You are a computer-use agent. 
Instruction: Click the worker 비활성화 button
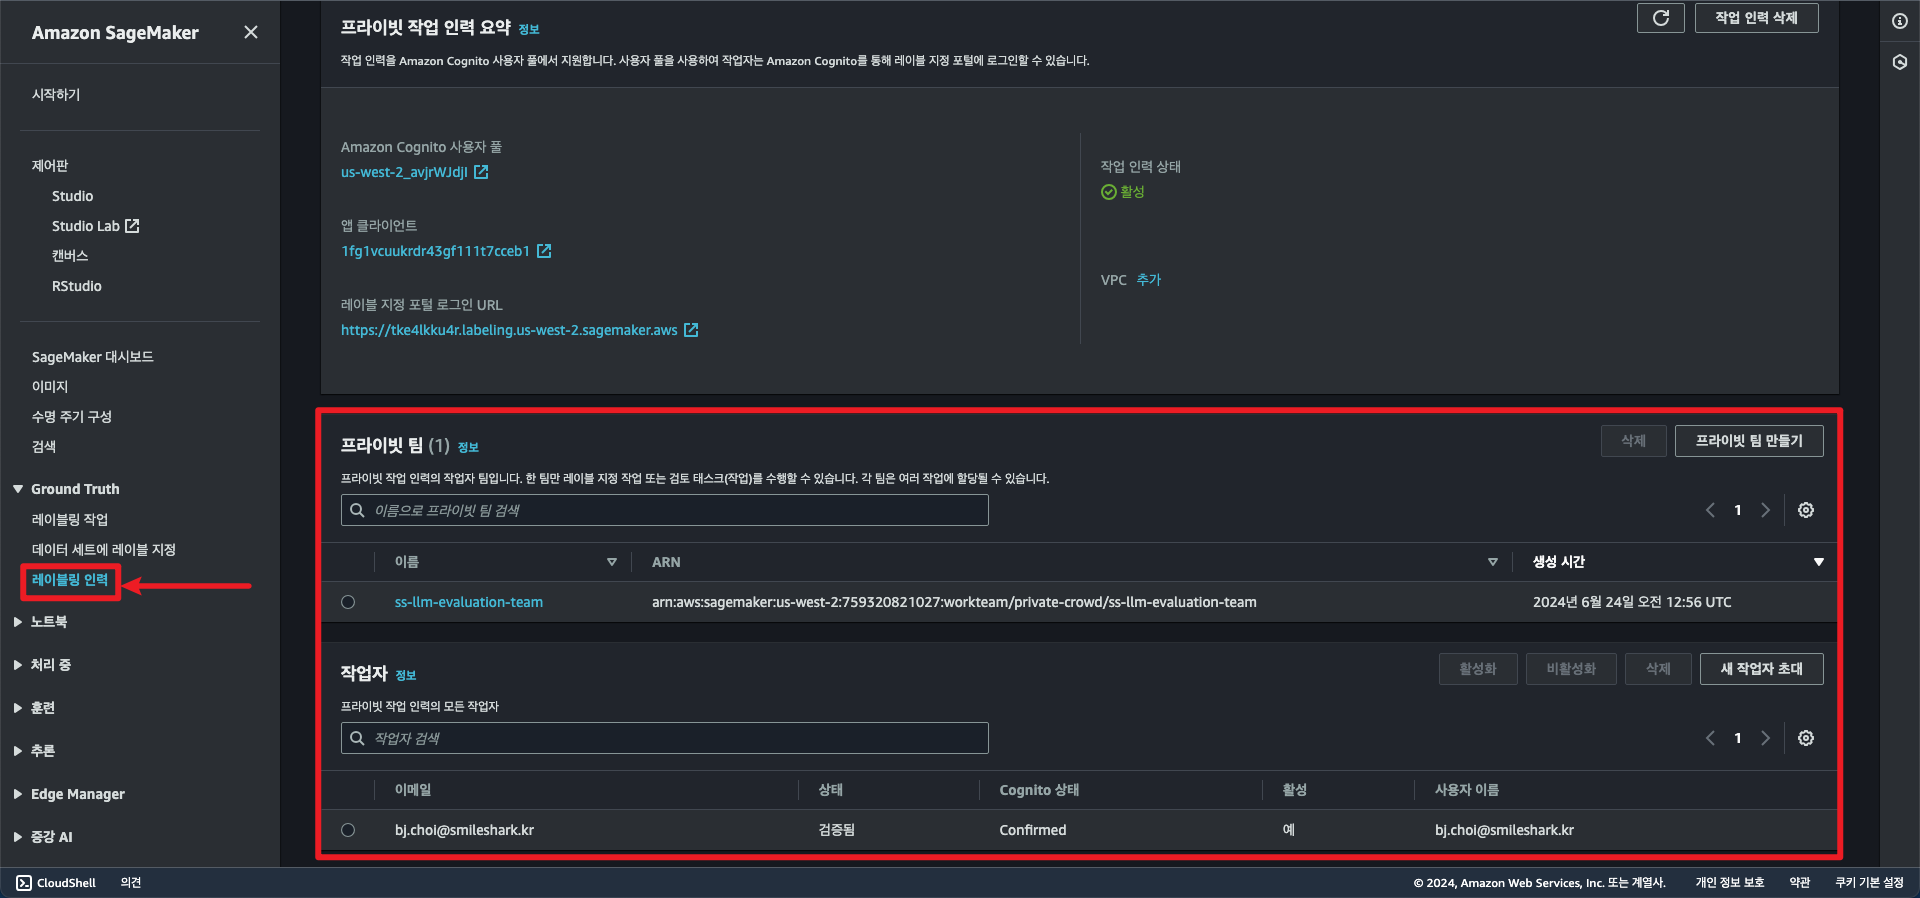[x=1571, y=669]
